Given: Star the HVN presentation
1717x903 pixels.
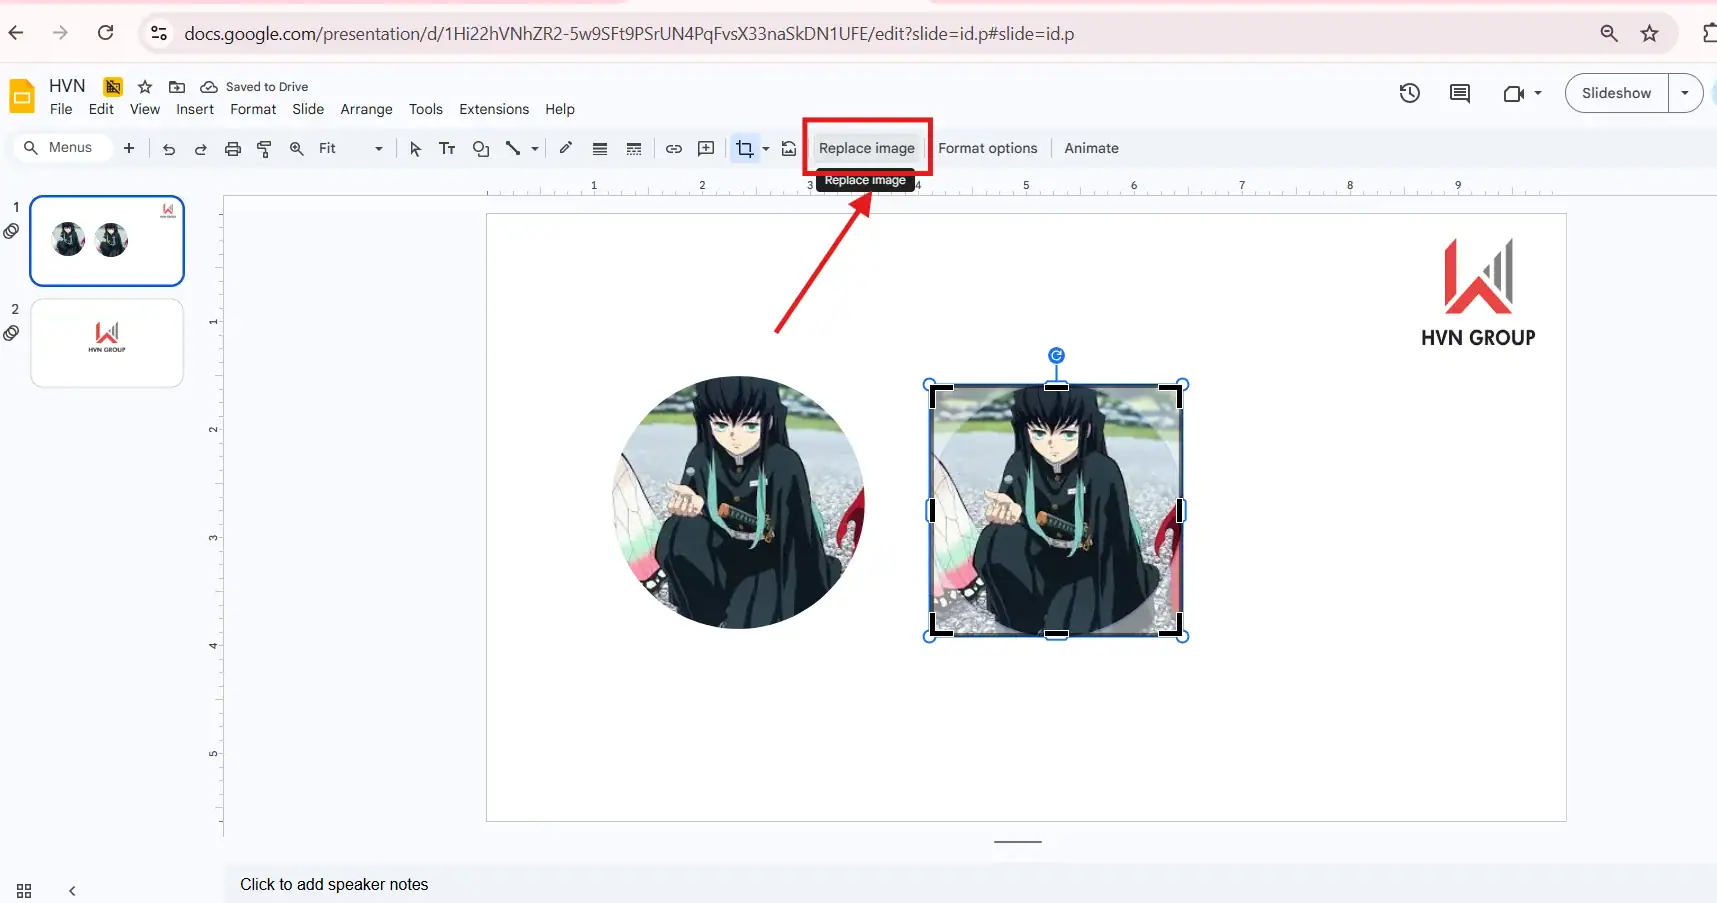Looking at the screenshot, I should click(145, 87).
